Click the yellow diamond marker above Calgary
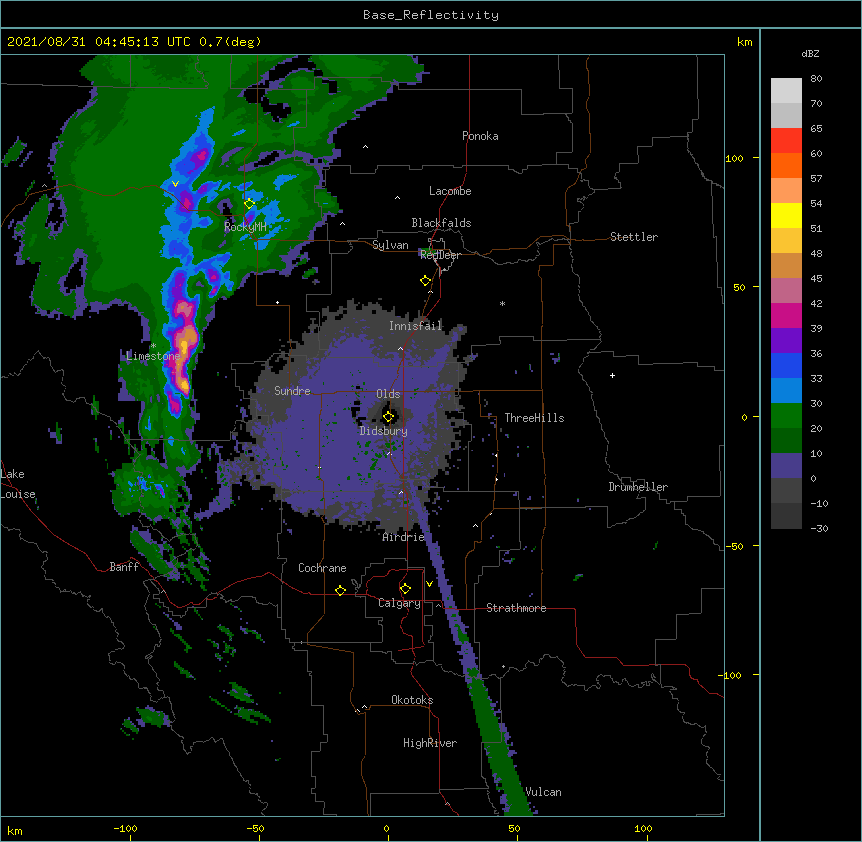Viewport: 862px width, 842px height. click(405, 589)
